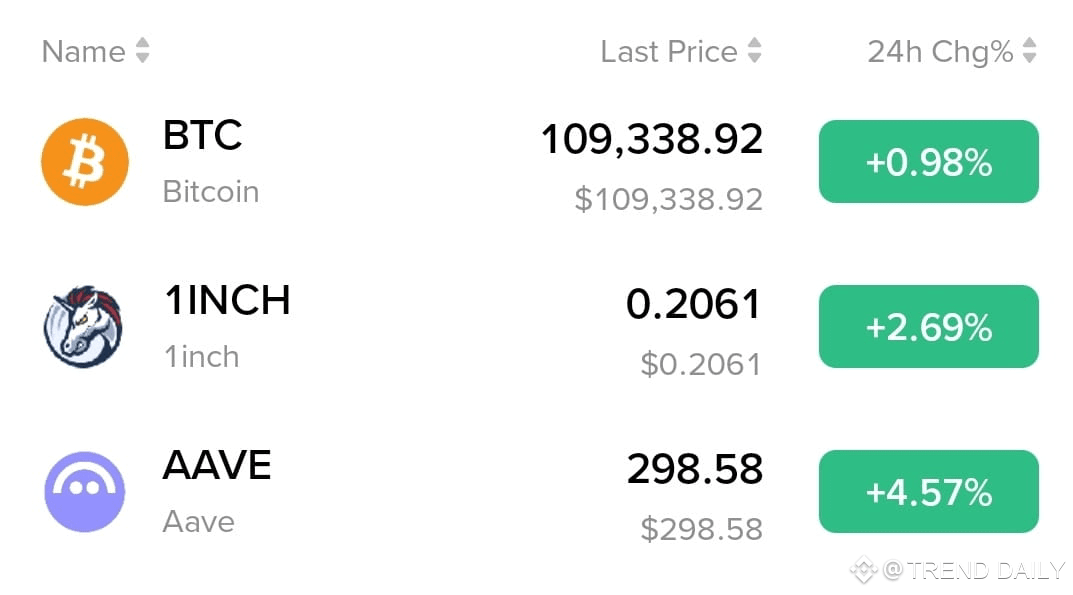This screenshot has width=1073, height=595.
Task: Click the @TREND DAILY watermark text
Action: pyautogui.click(x=974, y=570)
